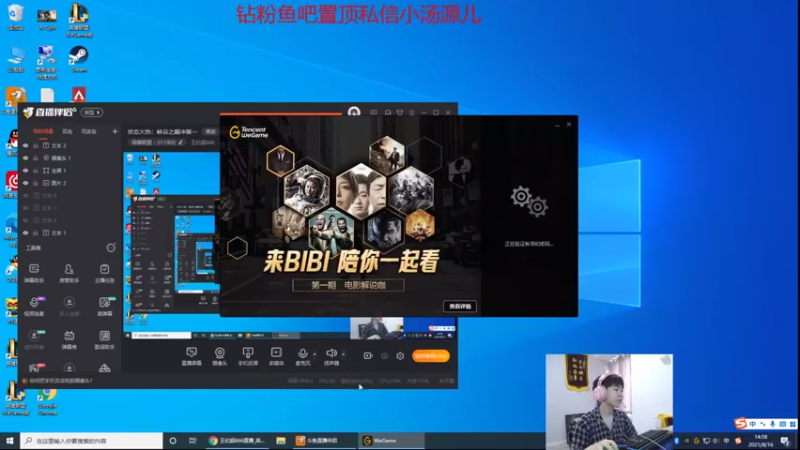
Task: Open the 主播任务 tool in toolbox
Action: click(x=105, y=273)
